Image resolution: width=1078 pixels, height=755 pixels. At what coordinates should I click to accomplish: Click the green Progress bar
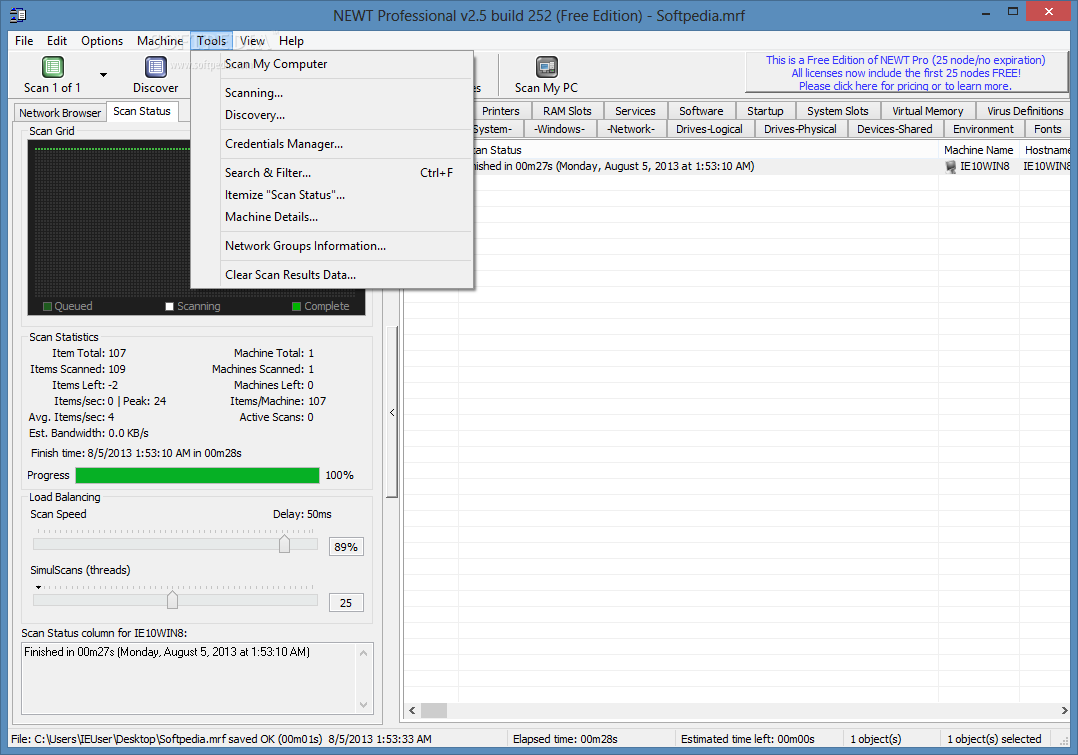point(197,475)
